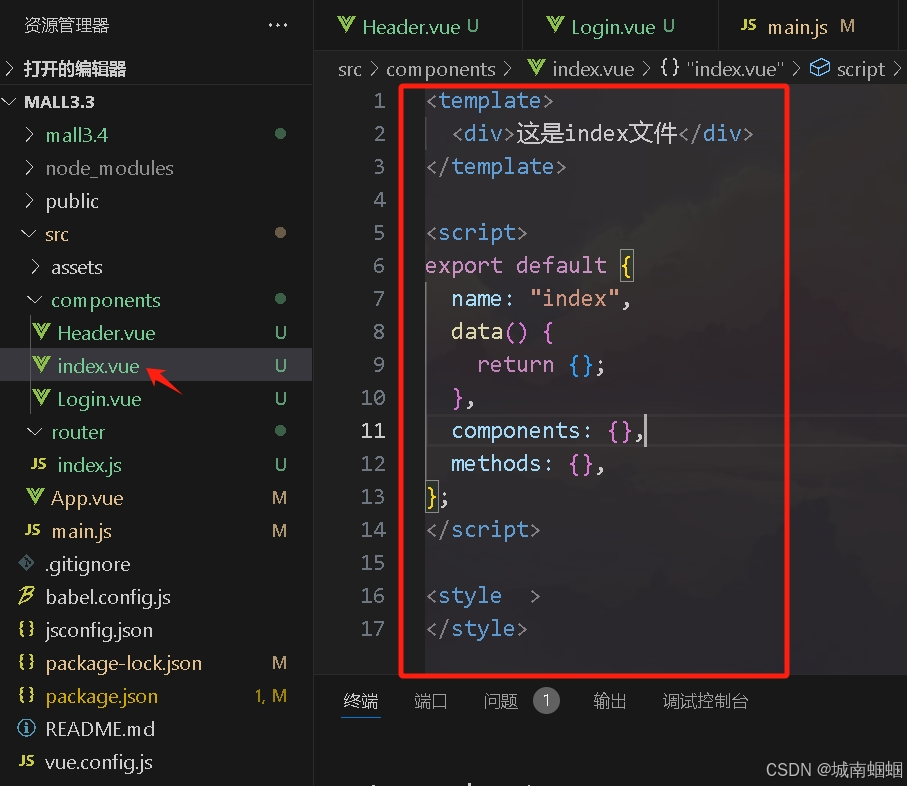Screen dimensions: 907x786
Task: Open vue.config.js file
Action: [x=156, y=761]
